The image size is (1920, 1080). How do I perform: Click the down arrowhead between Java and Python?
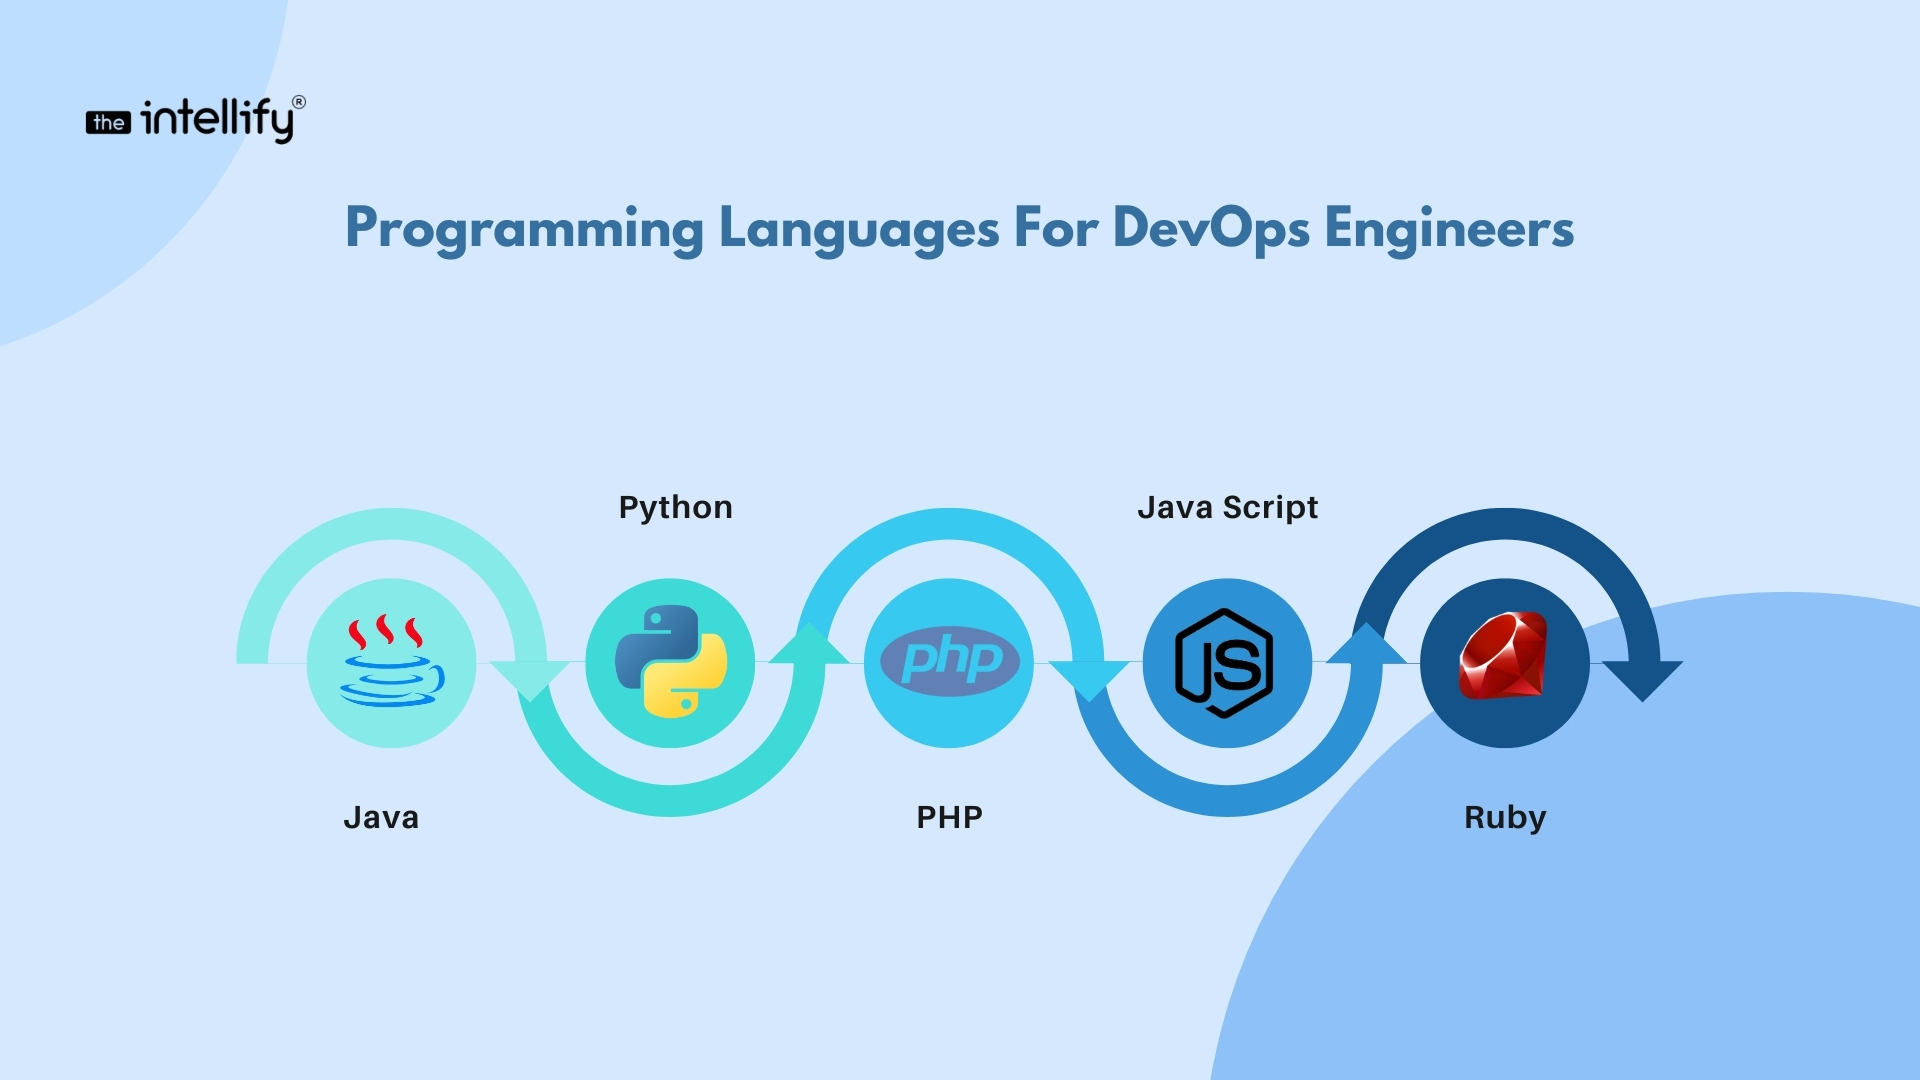point(530,678)
